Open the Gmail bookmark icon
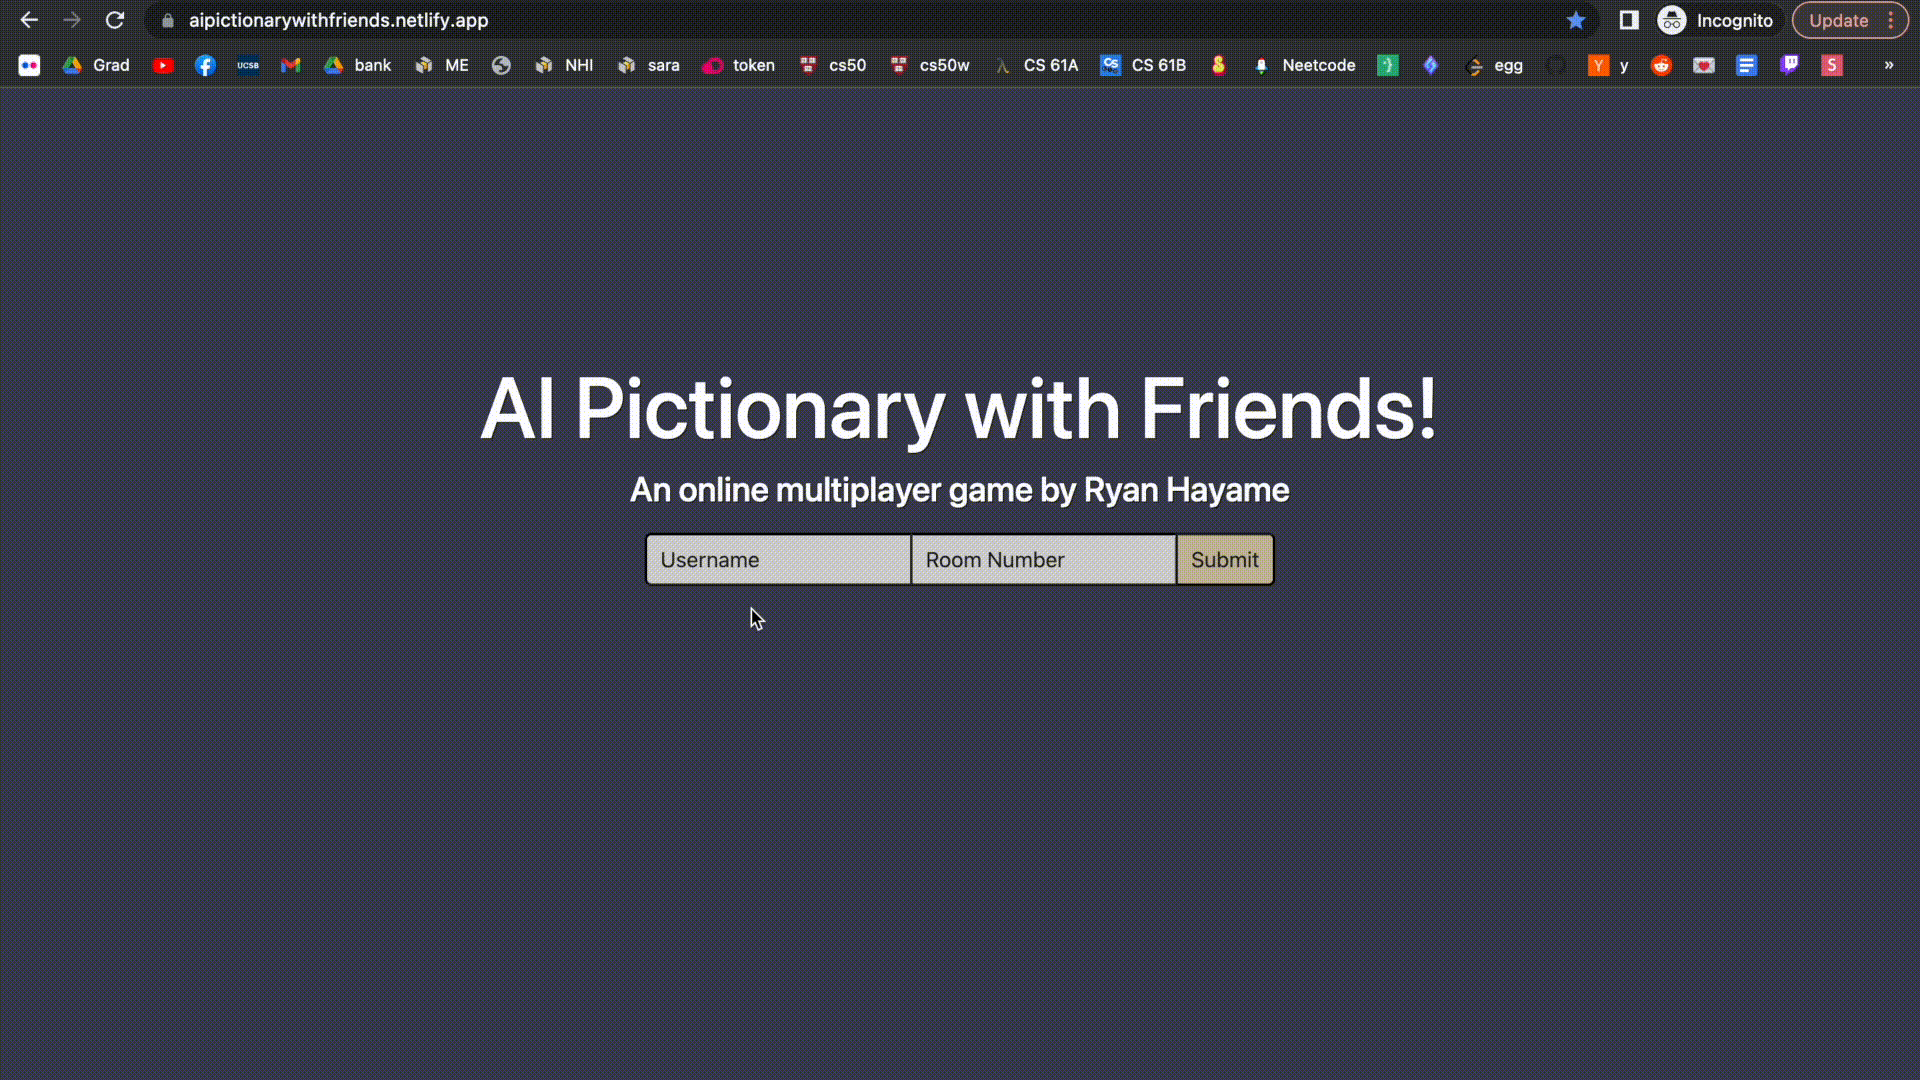Viewport: 1920px width, 1080px height. point(291,65)
